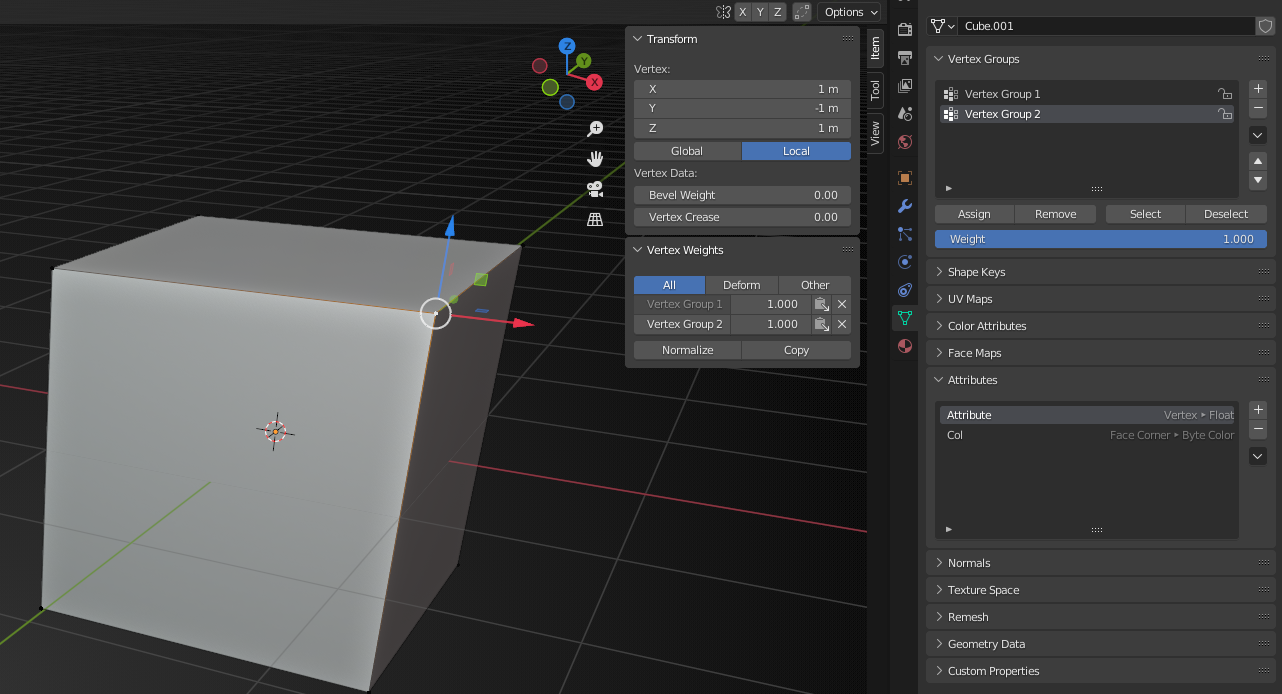This screenshot has width=1282, height=694.
Task: Toggle Z axis mirror in header
Action: [778, 12]
